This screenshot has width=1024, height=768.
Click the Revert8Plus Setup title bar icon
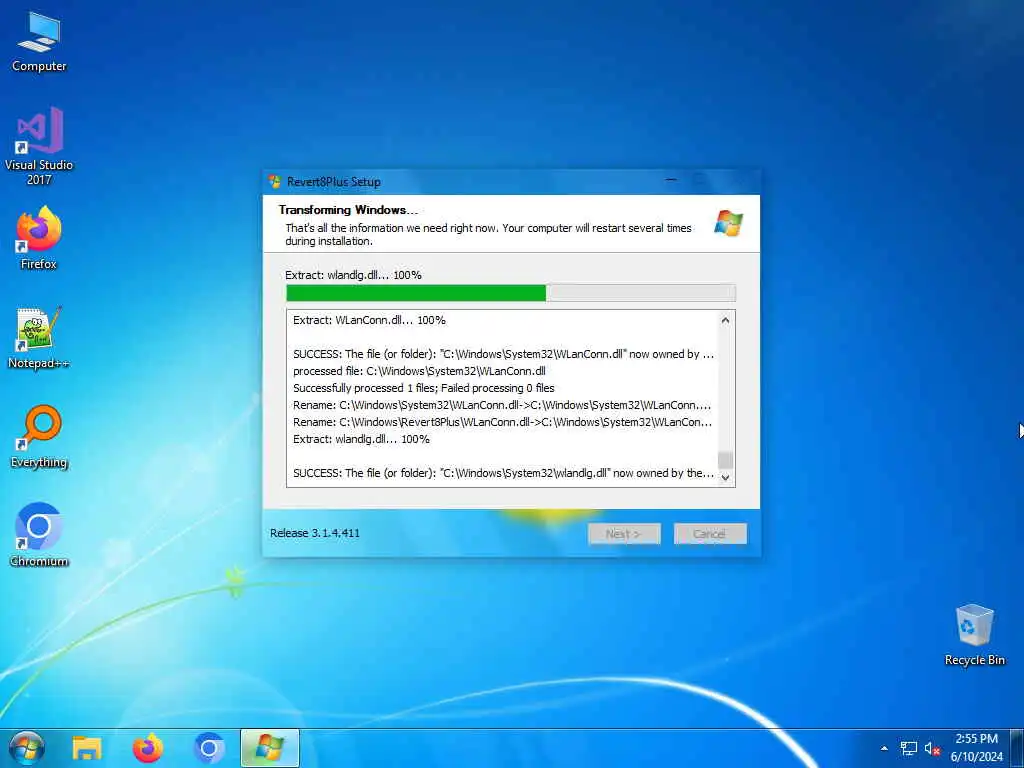pyautogui.click(x=275, y=182)
